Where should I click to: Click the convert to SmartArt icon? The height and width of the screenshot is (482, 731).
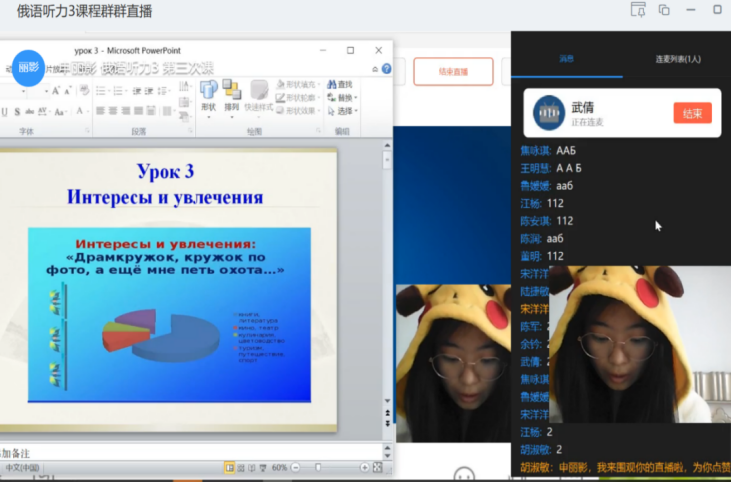click(x=186, y=117)
